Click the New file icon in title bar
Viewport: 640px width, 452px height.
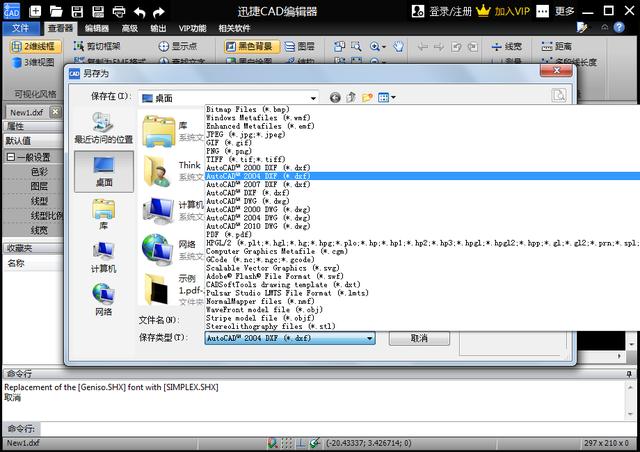tap(36, 11)
